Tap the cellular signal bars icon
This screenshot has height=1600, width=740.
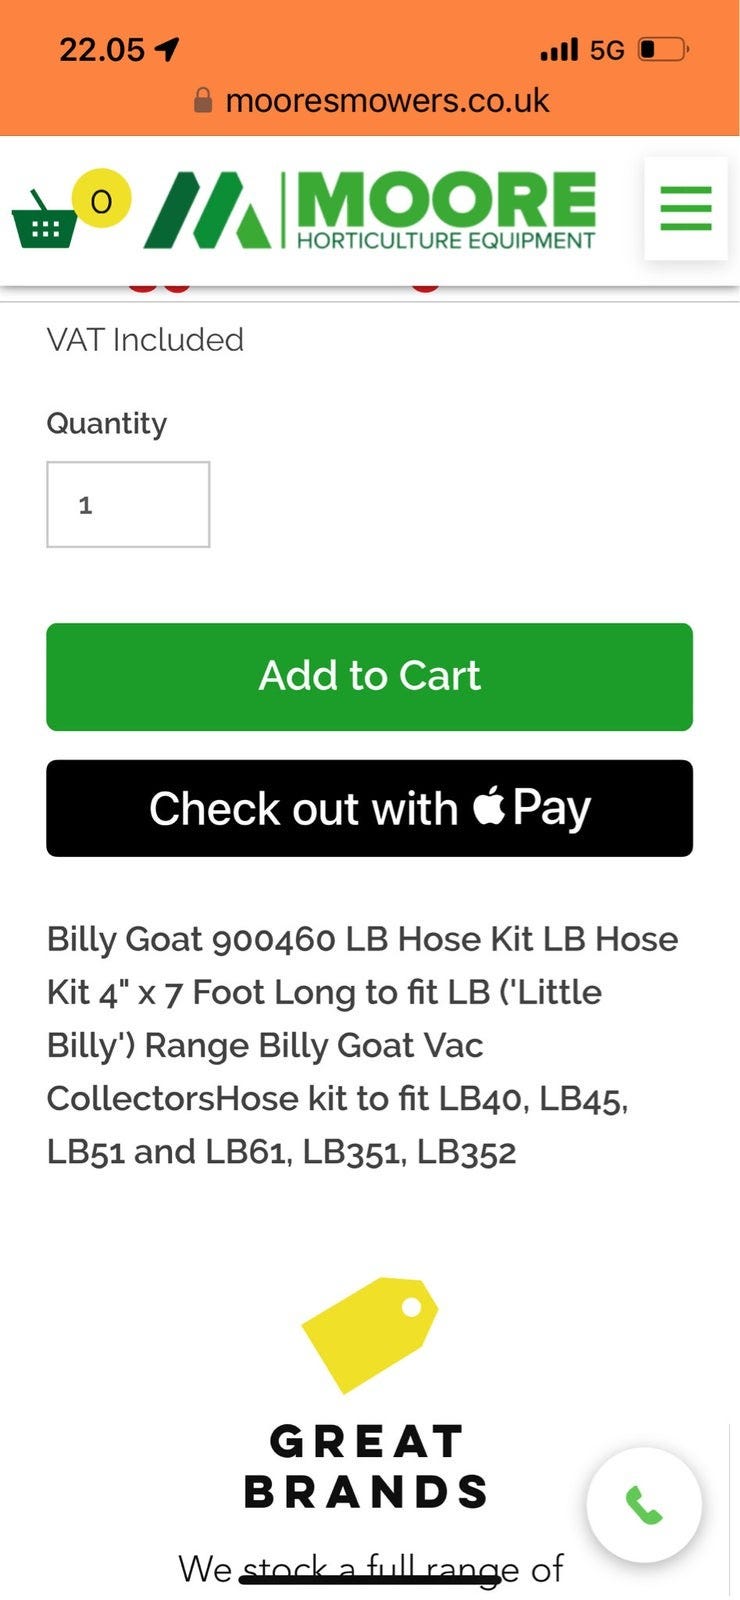click(x=559, y=49)
